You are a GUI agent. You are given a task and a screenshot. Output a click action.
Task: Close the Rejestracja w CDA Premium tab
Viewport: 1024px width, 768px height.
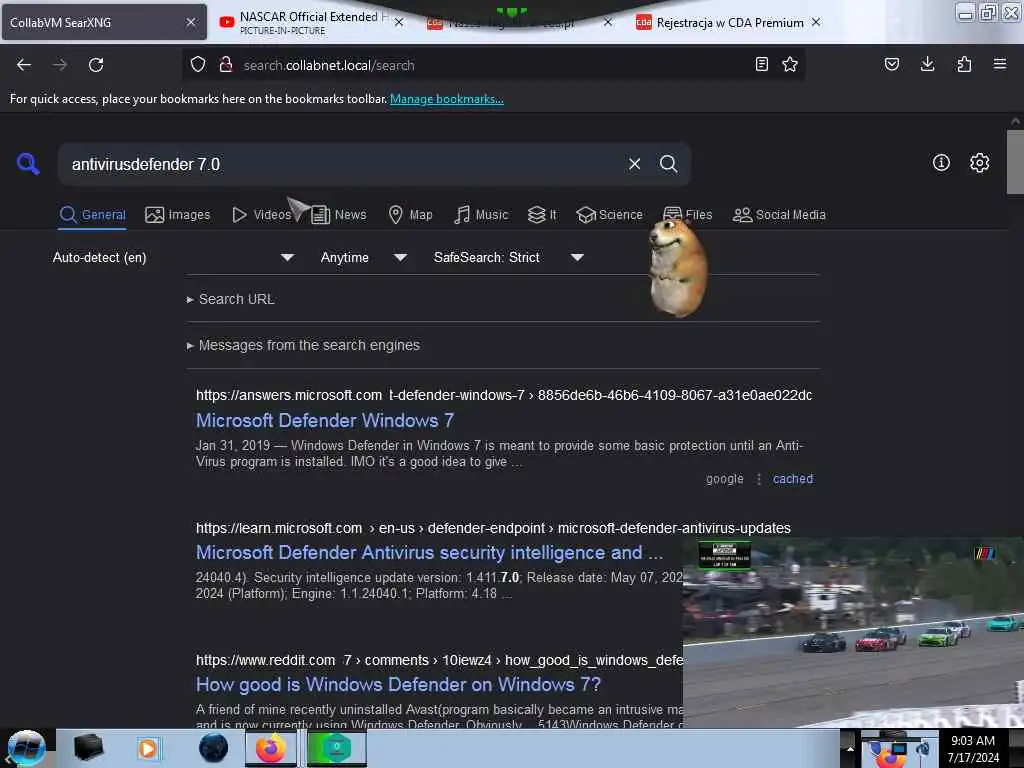point(816,22)
